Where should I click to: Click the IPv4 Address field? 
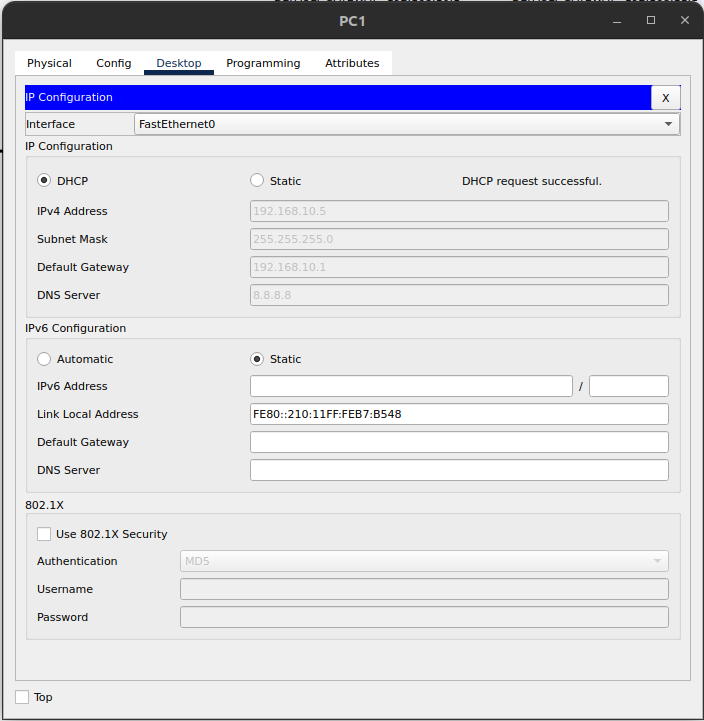tap(459, 211)
